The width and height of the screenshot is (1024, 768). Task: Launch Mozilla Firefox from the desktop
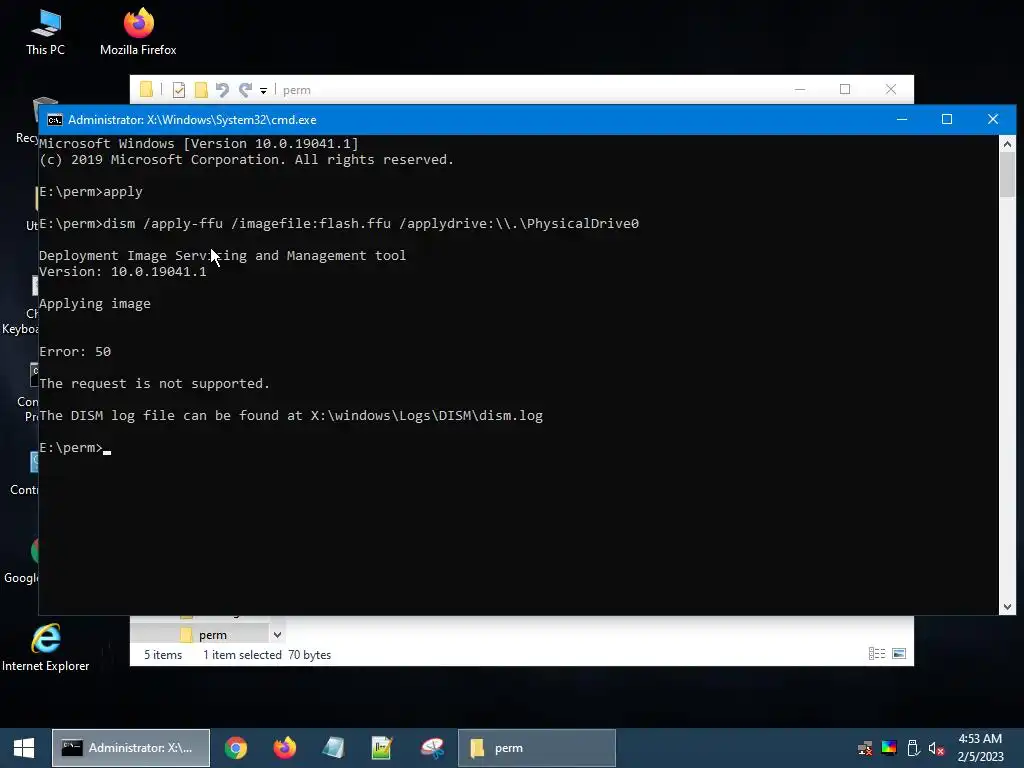[x=138, y=32]
